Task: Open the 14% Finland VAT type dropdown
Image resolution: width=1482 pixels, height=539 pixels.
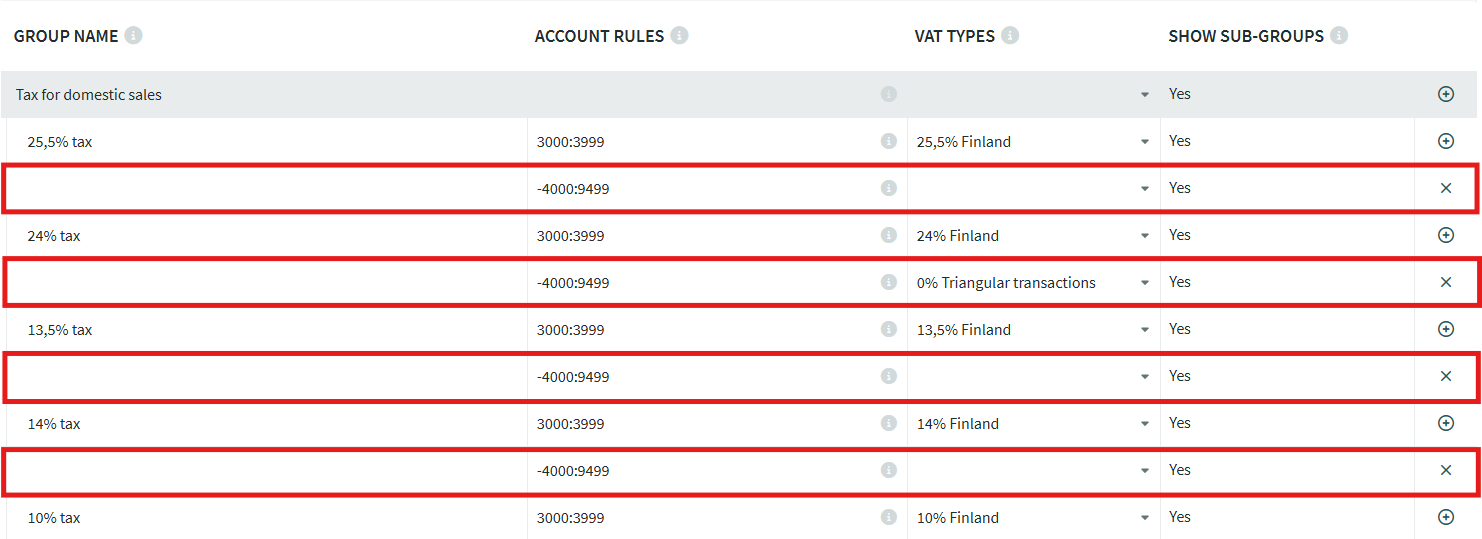Action: [1144, 424]
